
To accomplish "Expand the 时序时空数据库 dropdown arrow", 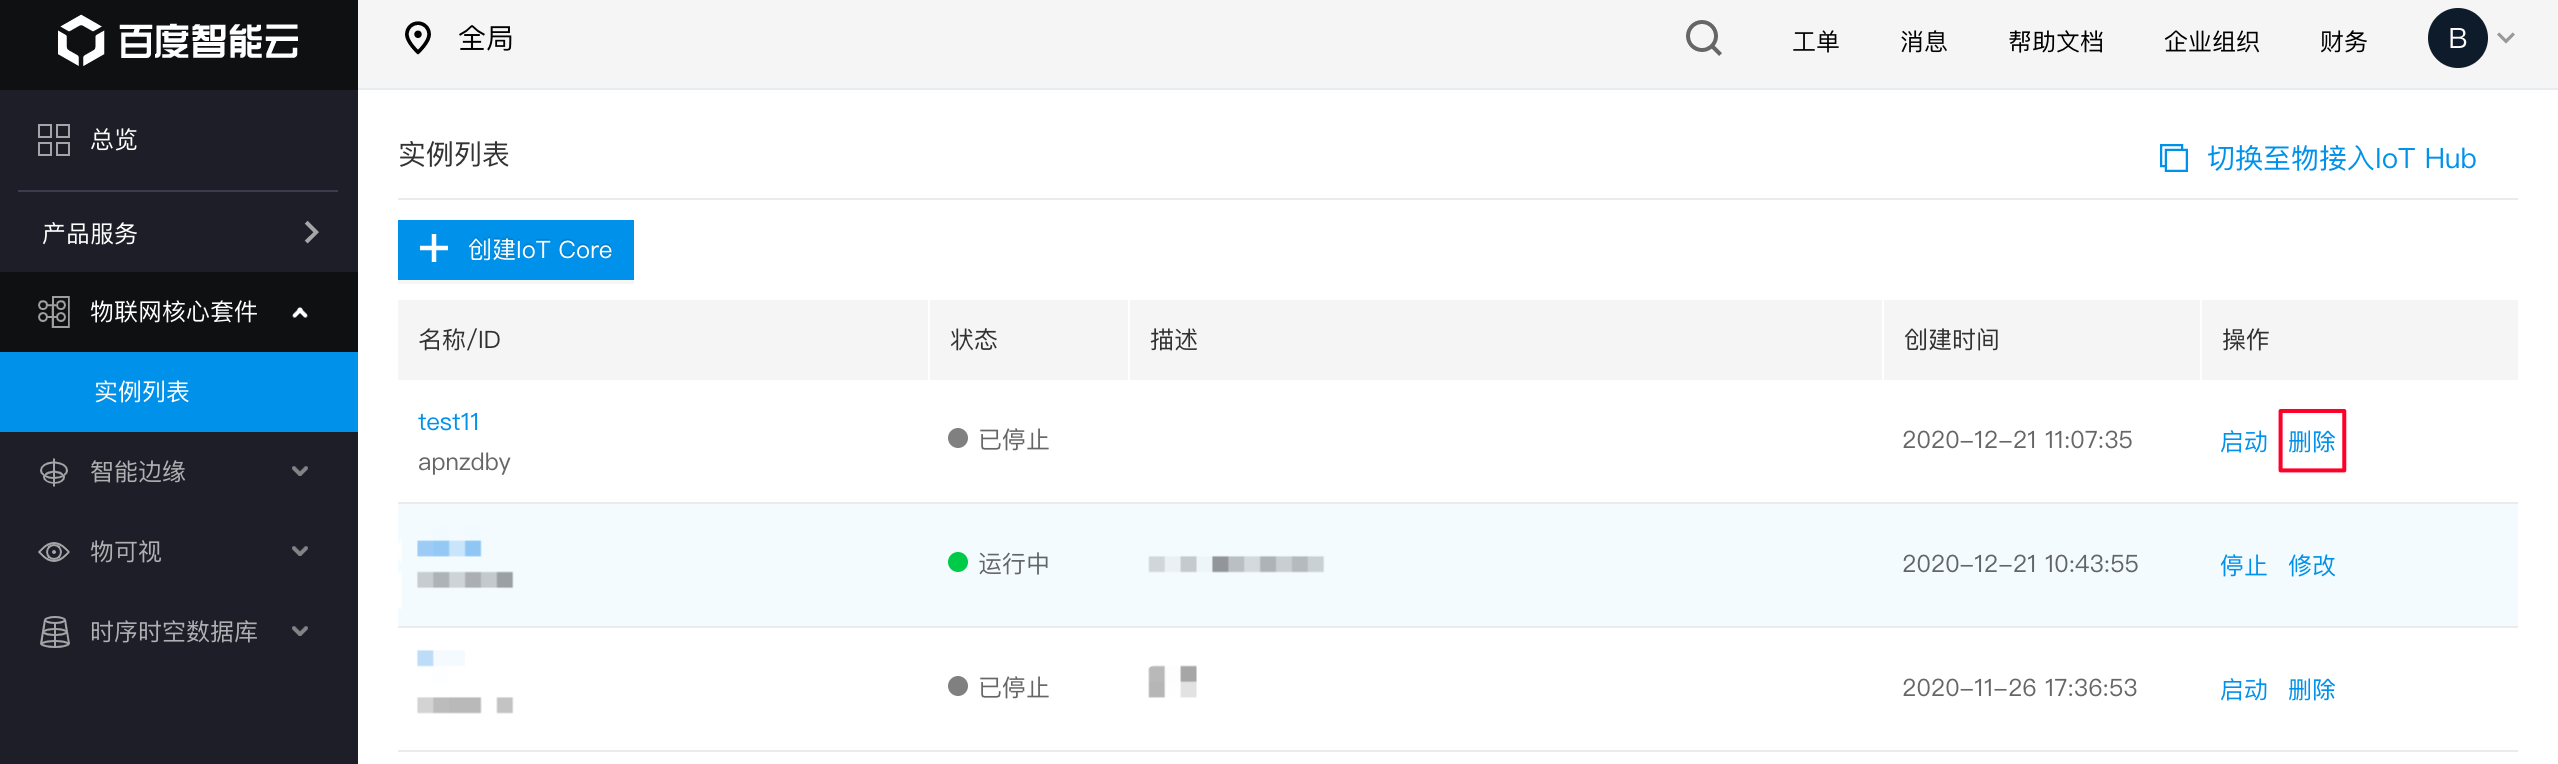I will [299, 631].
